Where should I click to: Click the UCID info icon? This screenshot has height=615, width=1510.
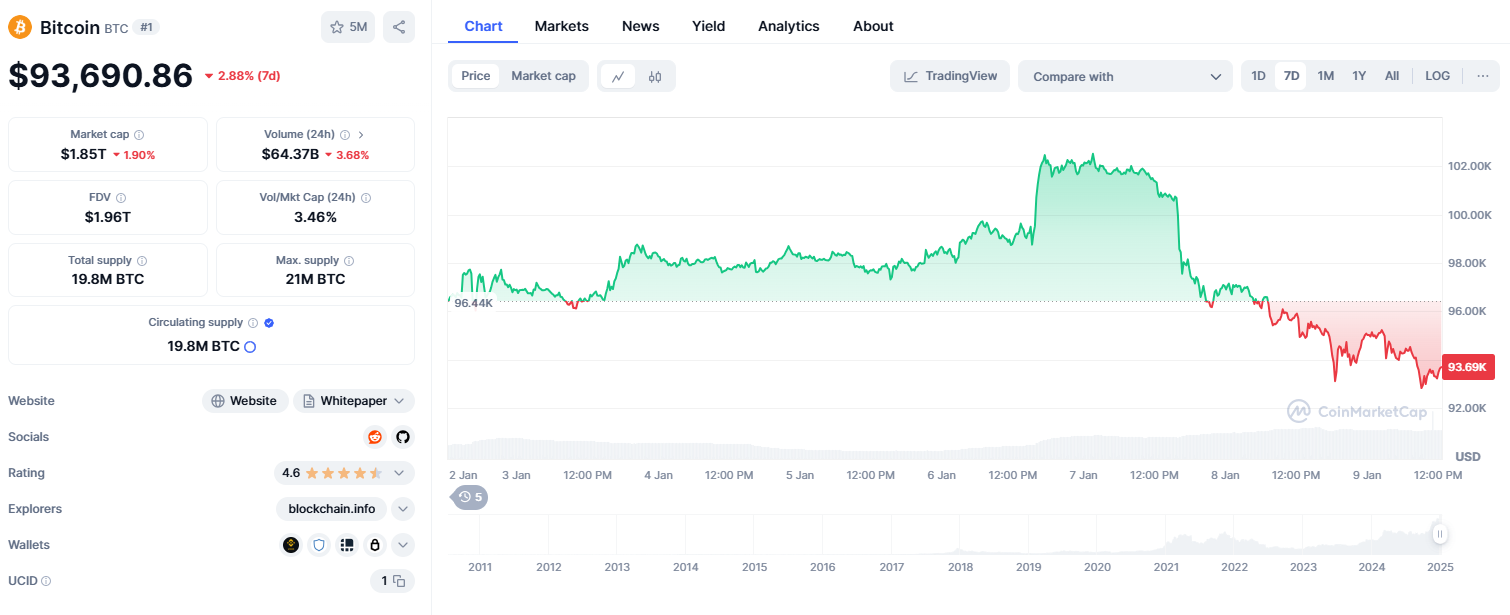pyautogui.click(x=46, y=581)
